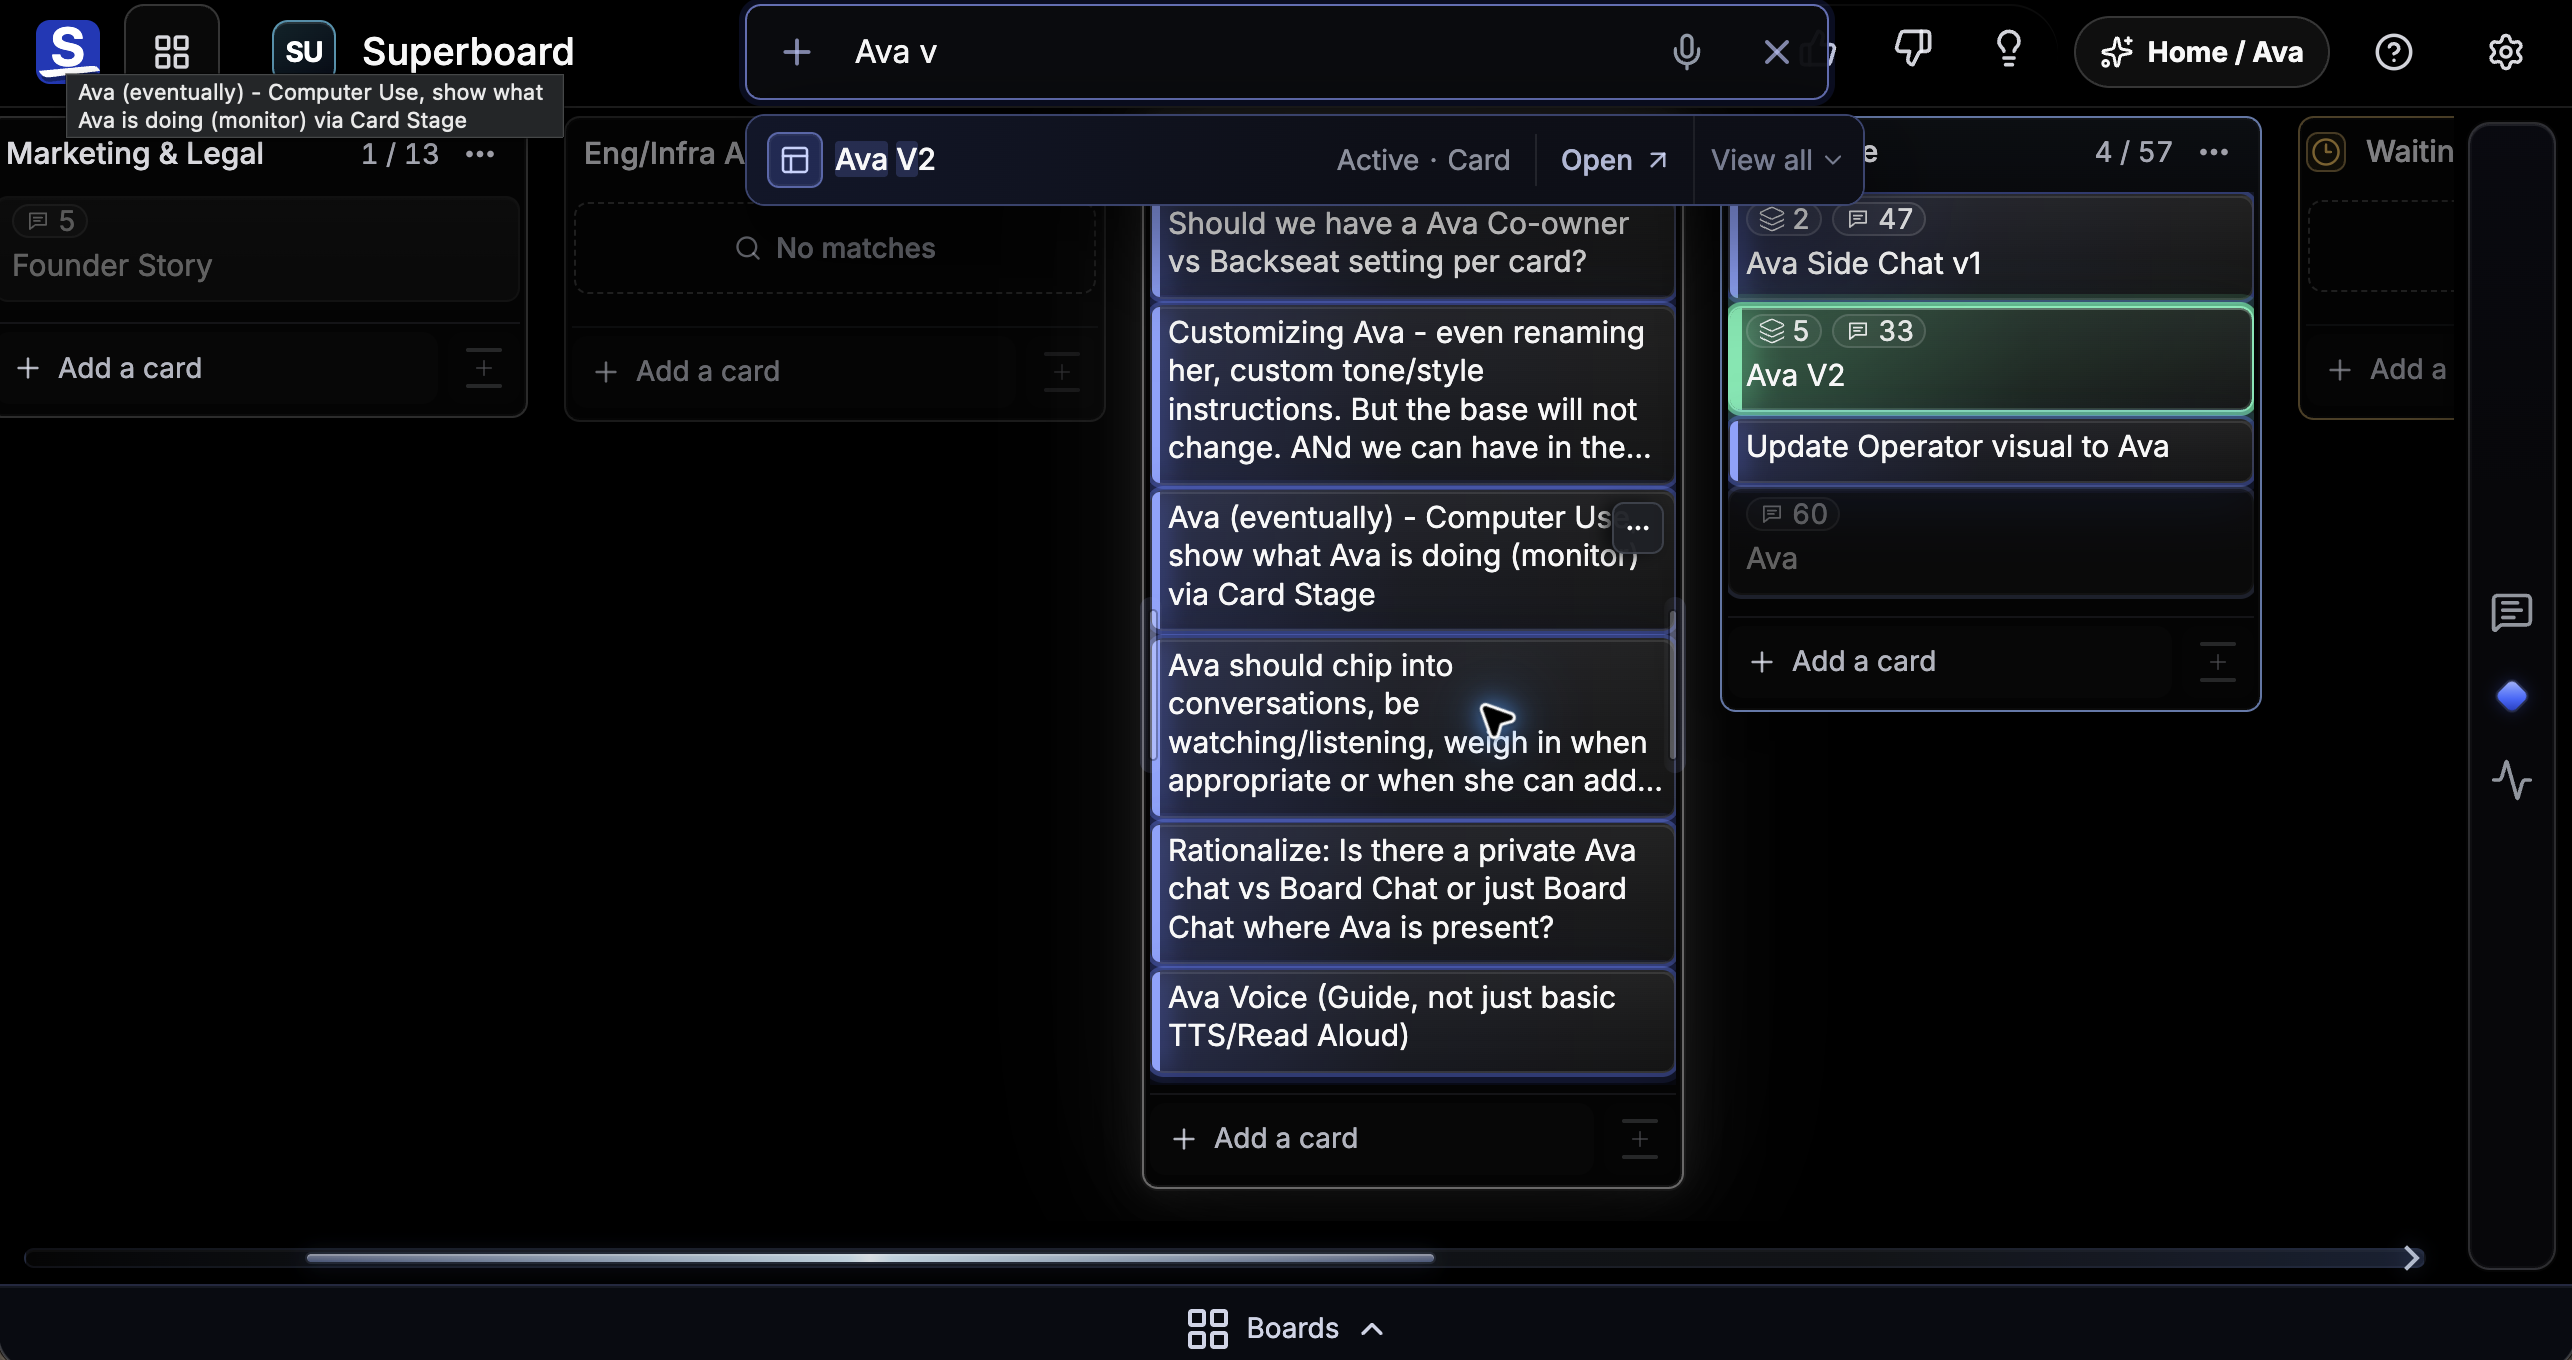This screenshot has width=2572, height=1360.
Task: Open settings gear icon
Action: tap(2506, 52)
